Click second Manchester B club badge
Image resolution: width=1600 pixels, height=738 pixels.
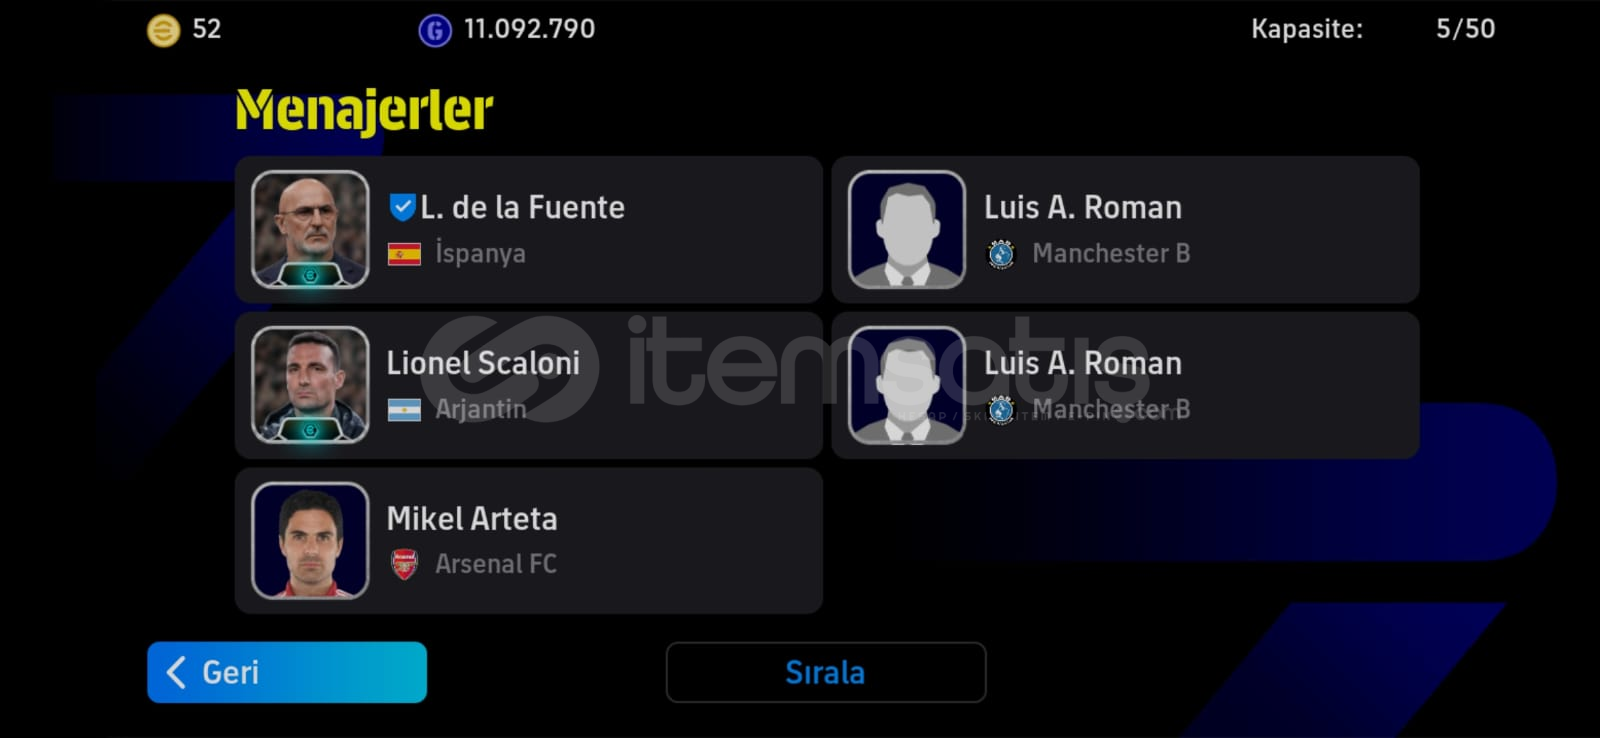click(x=1001, y=410)
